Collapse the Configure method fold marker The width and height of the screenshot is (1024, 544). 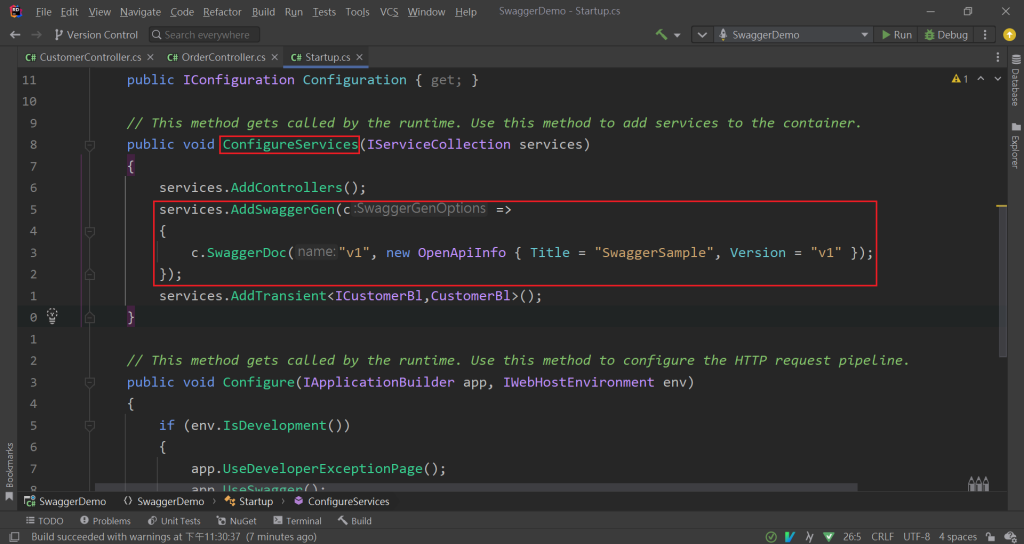point(90,383)
